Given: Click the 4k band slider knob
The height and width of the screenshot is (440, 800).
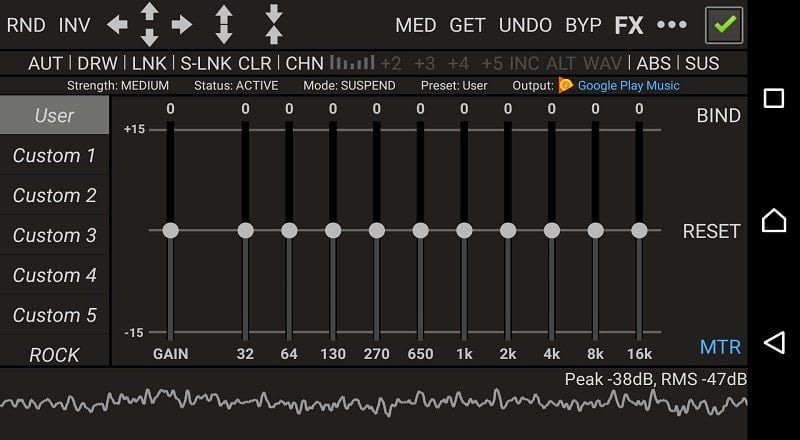Looking at the screenshot, I should click(552, 230).
